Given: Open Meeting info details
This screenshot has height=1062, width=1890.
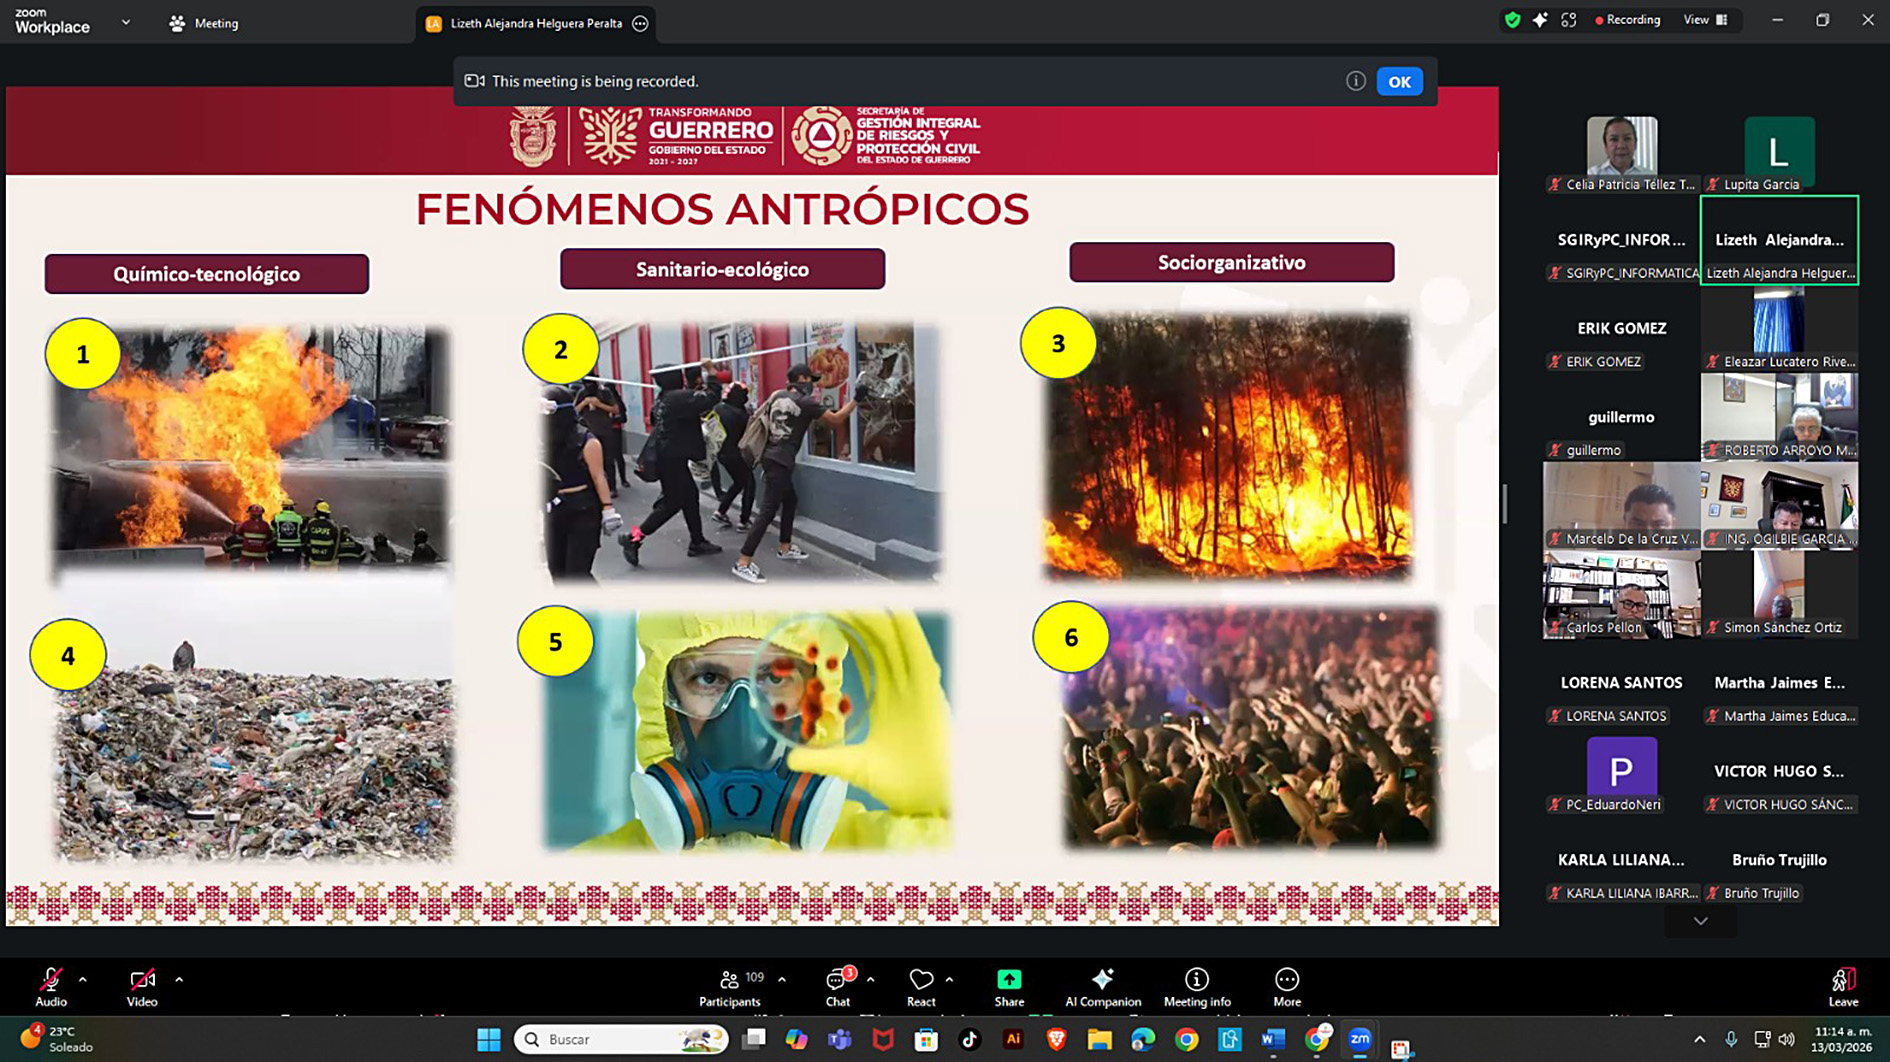Looking at the screenshot, I should 1196,986.
